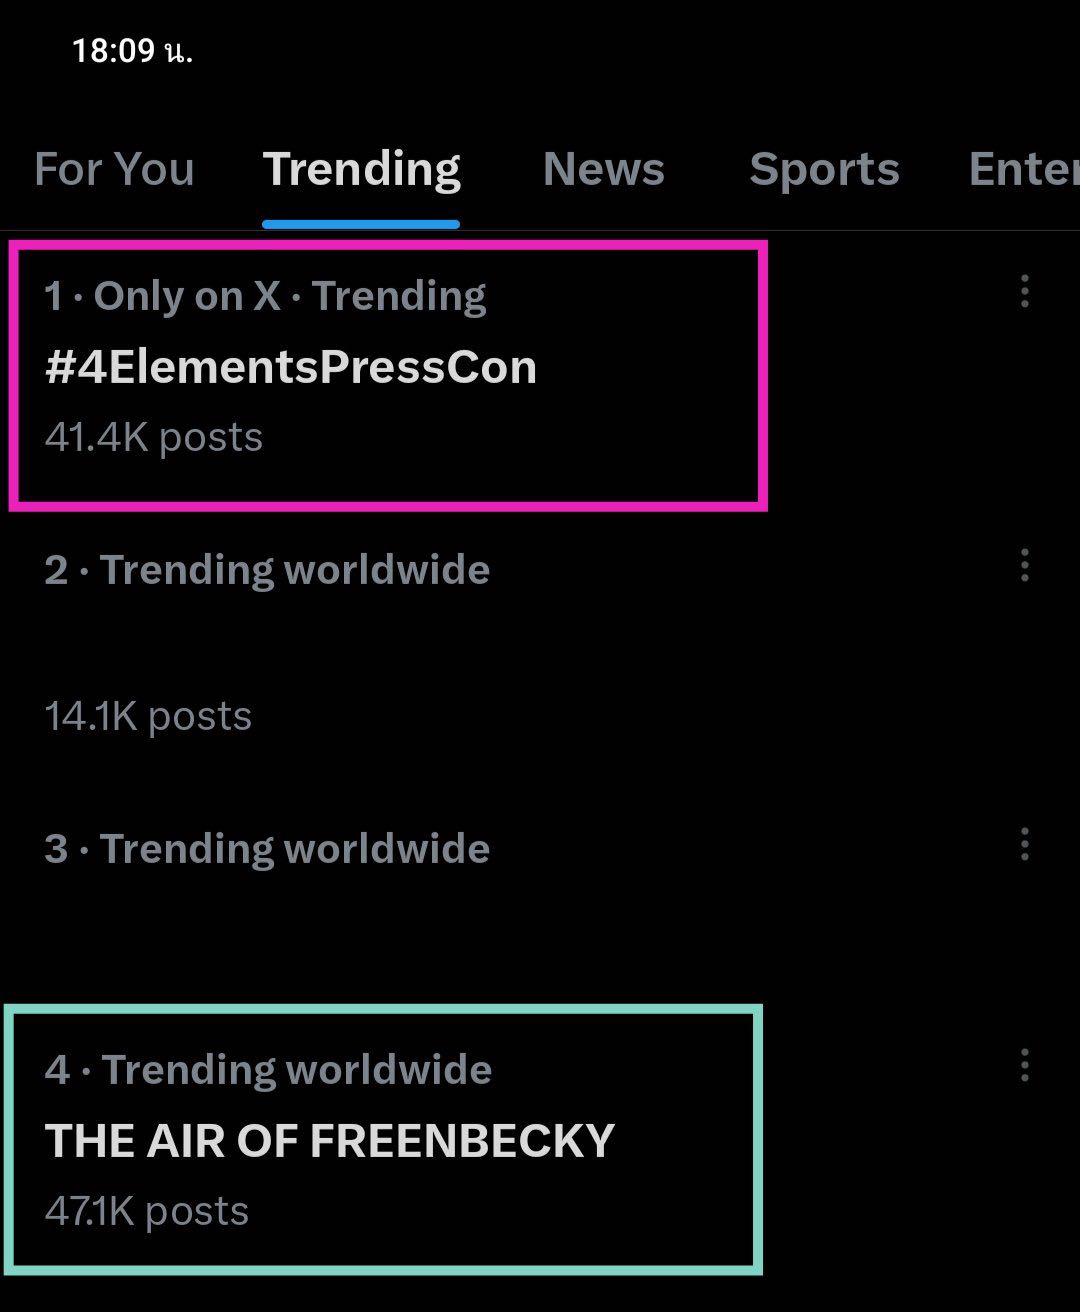Image resolution: width=1080 pixels, height=1312 pixels.
Task: Open the #4ElementsPressCon hashtag
Action: pos(291,367)
